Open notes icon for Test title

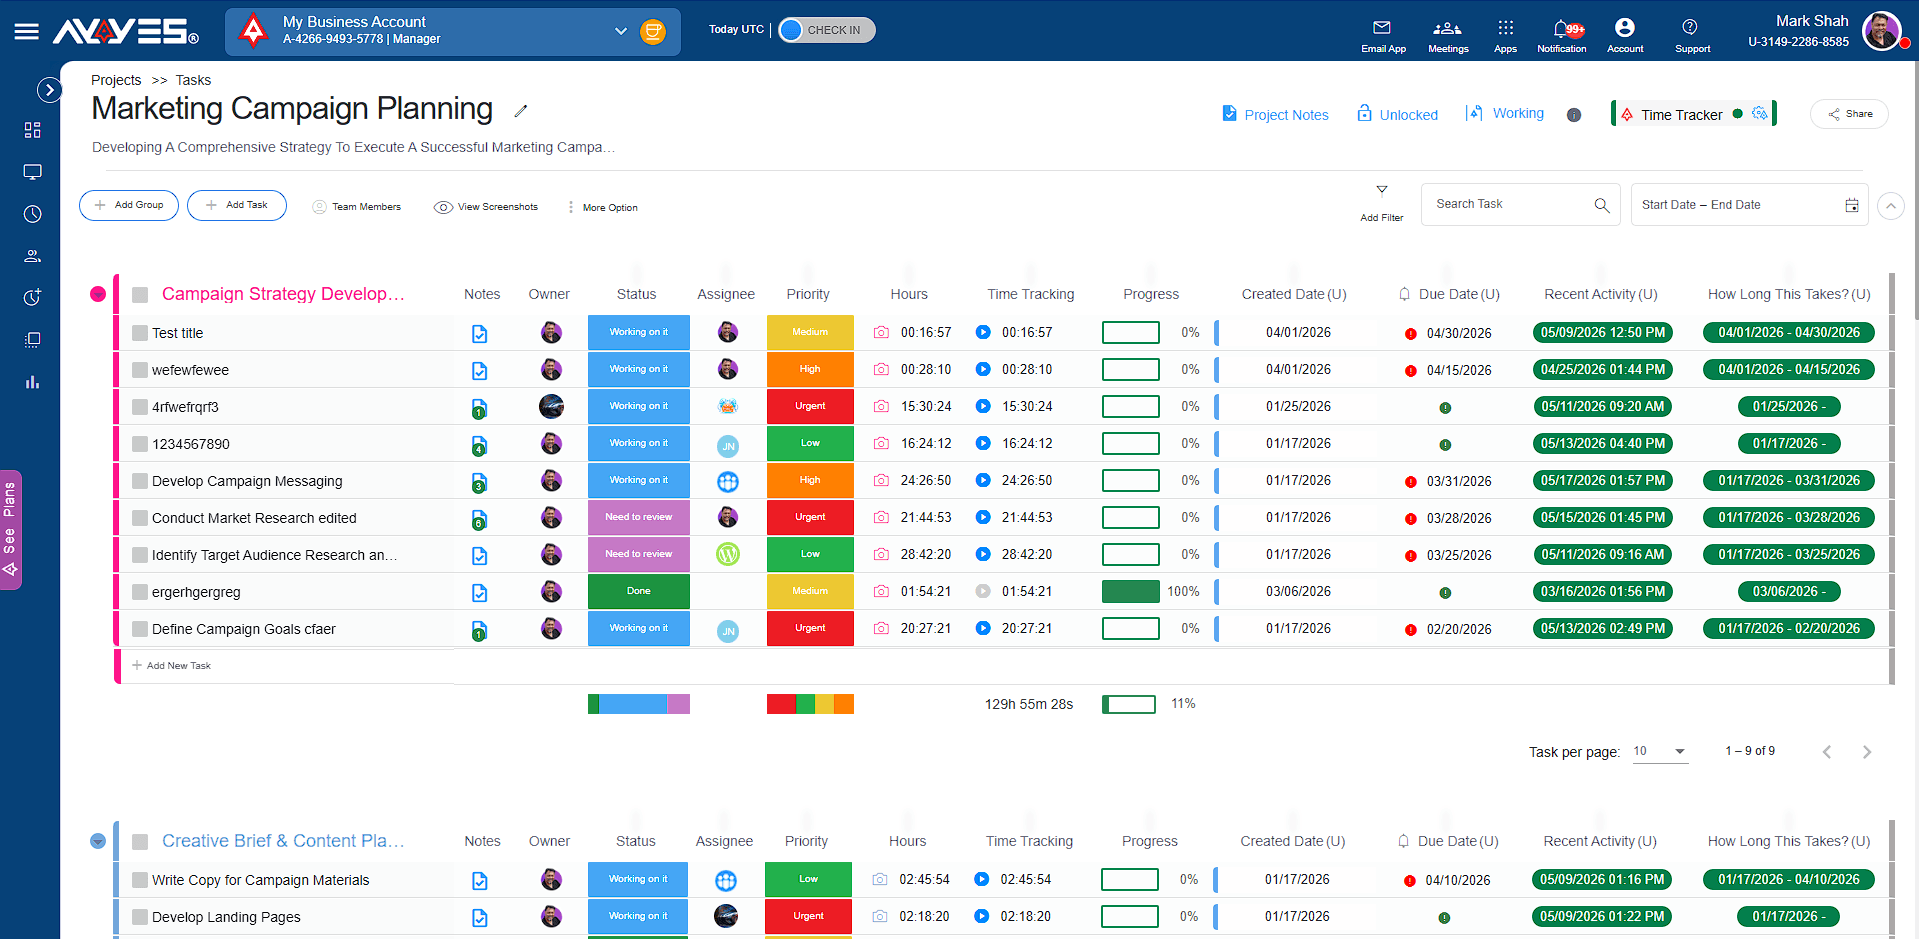tap(480, 334)
